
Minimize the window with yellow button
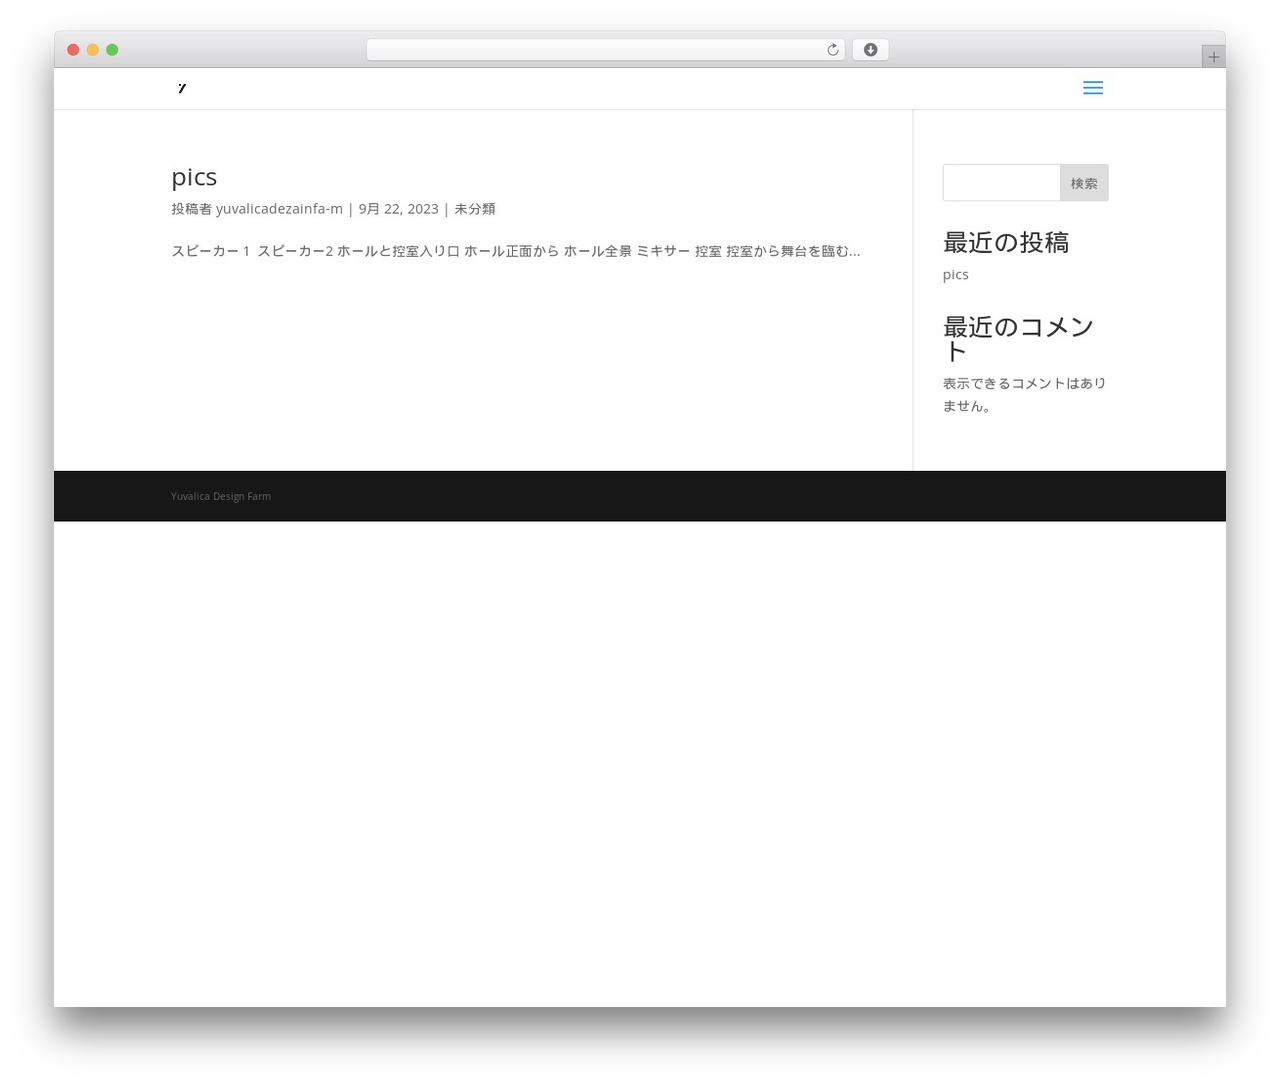tap(93, 50)
